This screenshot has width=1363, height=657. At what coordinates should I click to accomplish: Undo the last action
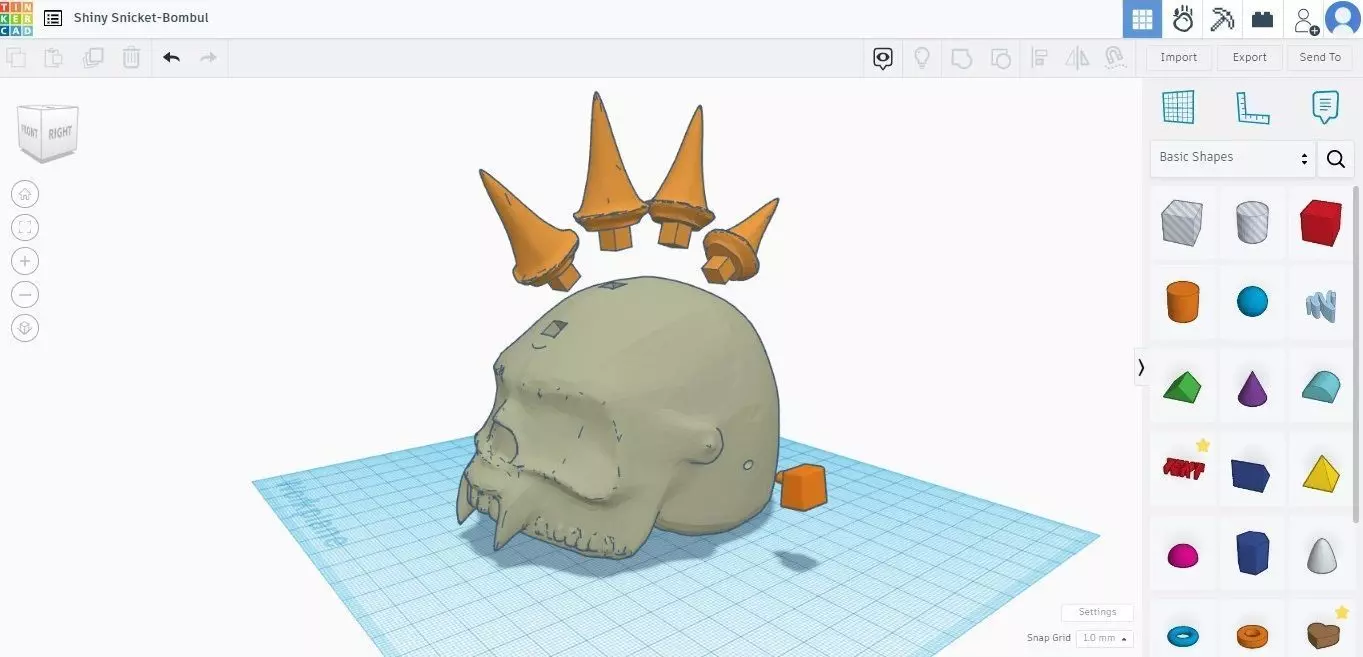tap(172, 58)
